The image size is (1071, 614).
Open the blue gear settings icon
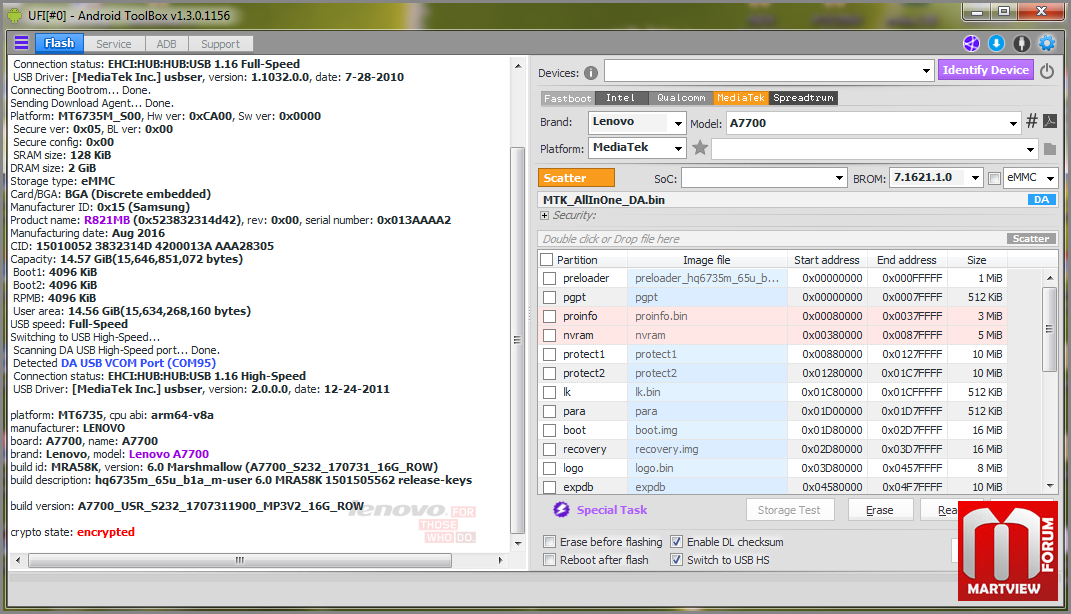(x=1046, y=44)
